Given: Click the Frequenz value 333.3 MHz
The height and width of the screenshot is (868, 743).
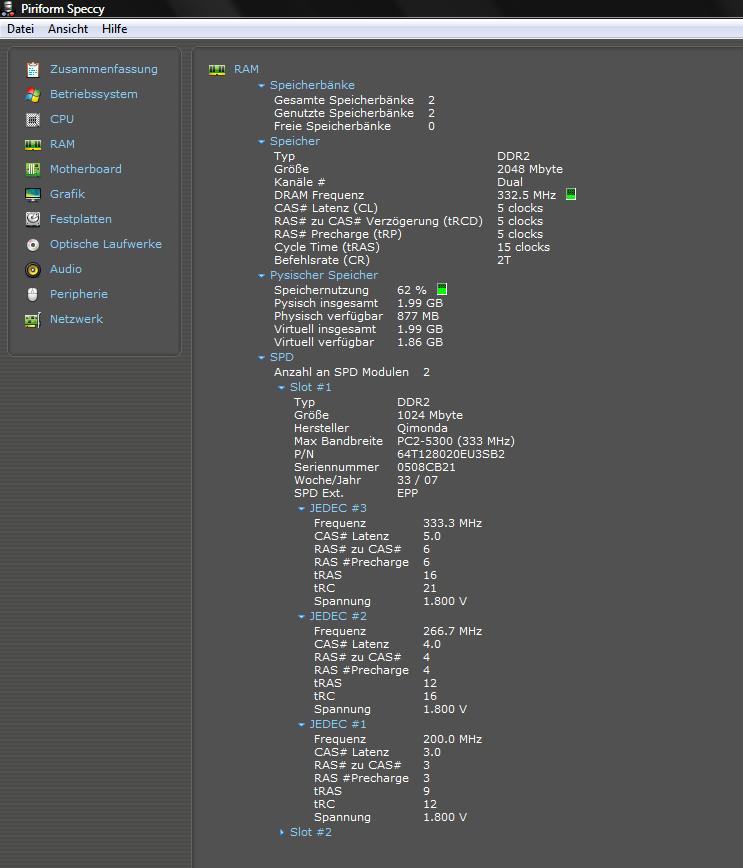Looking at the screenshot, I should (452, 523).
